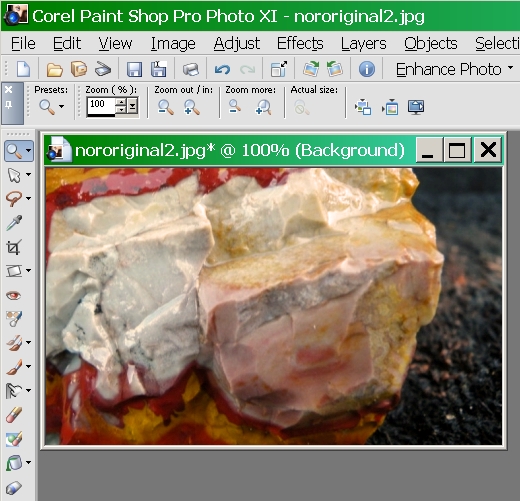Click the Print icon in toolbar
Viewport: 520px width, 501px height.
pos(191,70)
